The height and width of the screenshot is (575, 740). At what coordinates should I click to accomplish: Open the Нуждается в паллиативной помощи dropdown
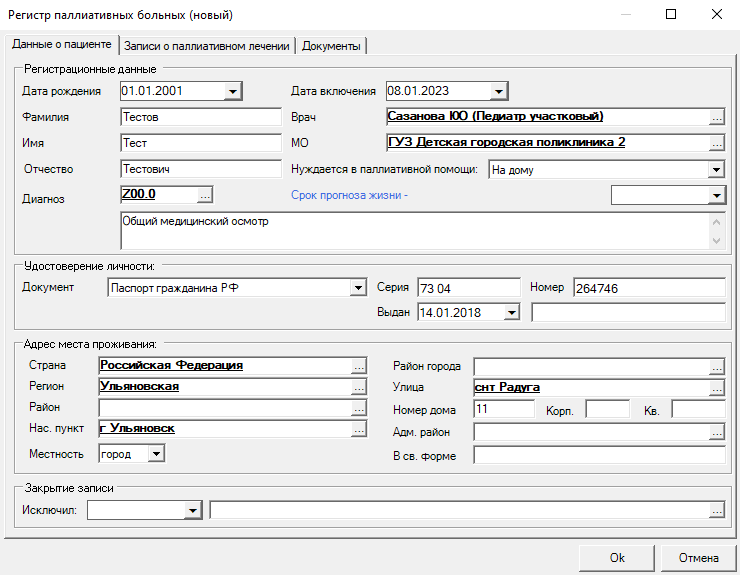(x=716, y=169)
